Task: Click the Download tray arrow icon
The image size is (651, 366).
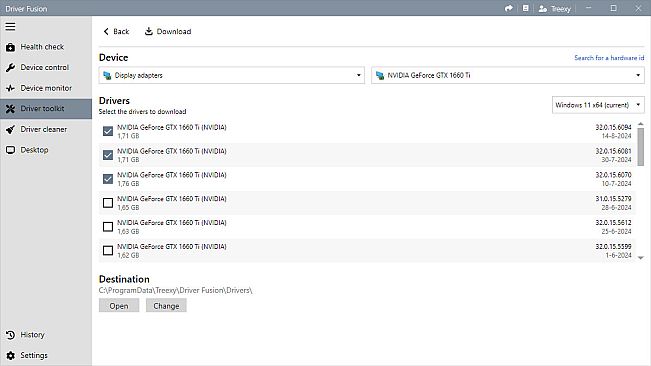Action: point(149,32)
